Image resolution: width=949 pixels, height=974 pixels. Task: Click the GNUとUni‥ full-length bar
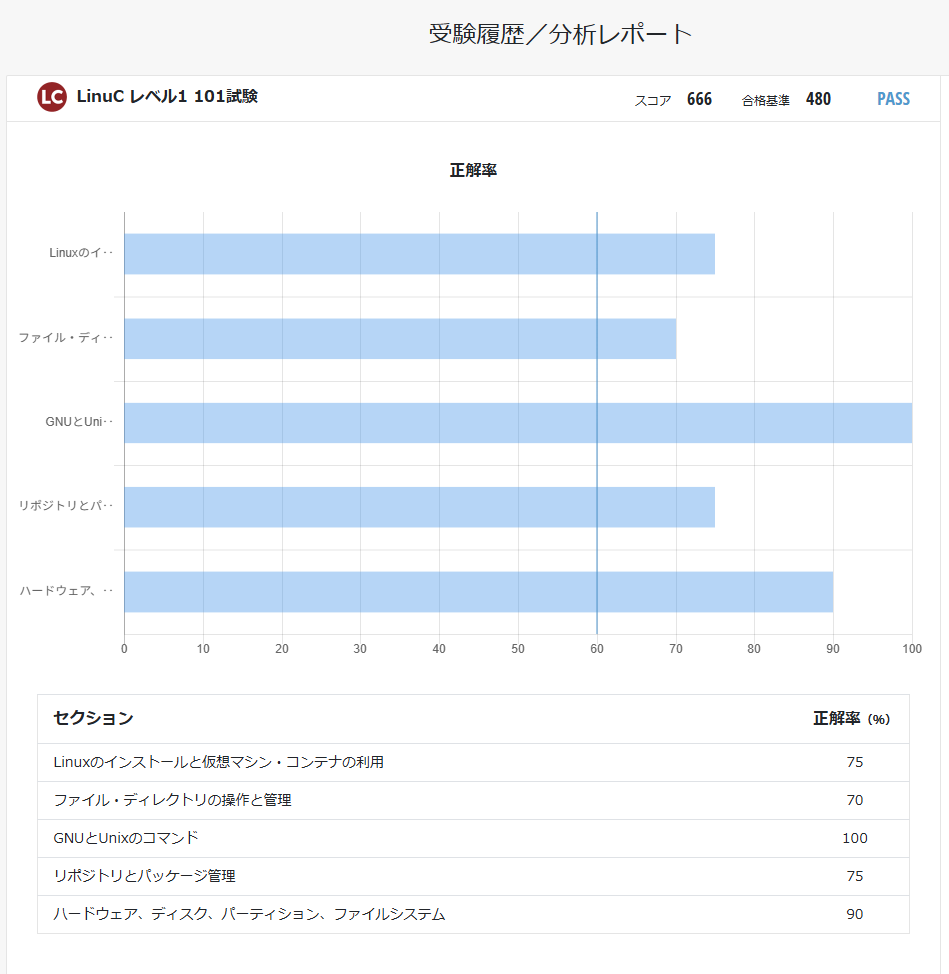point(517,423)
